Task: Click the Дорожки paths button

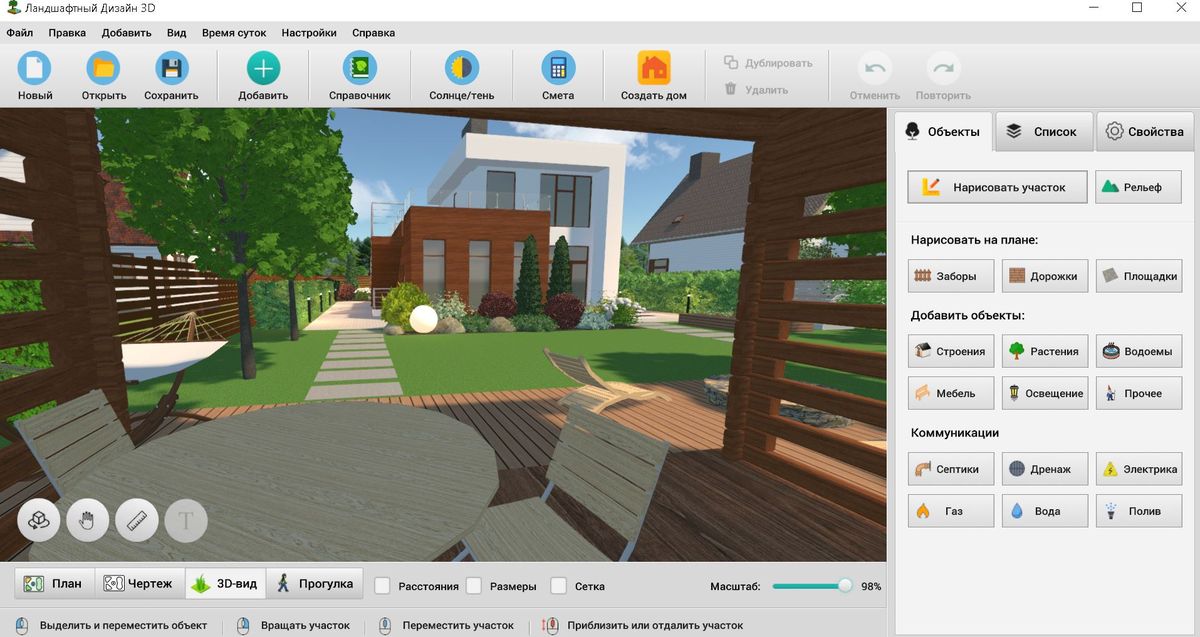Action: point(1045,276)
